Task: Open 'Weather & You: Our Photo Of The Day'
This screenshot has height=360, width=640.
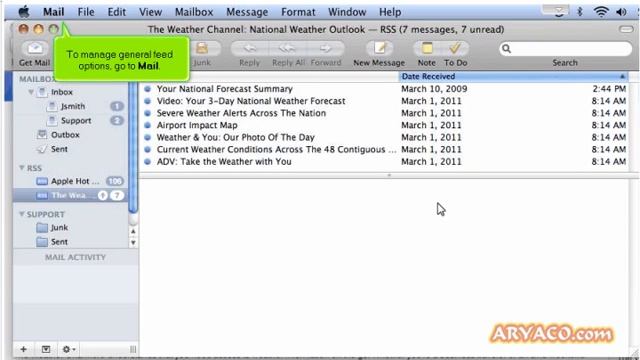Action: (x=236, y=138)
